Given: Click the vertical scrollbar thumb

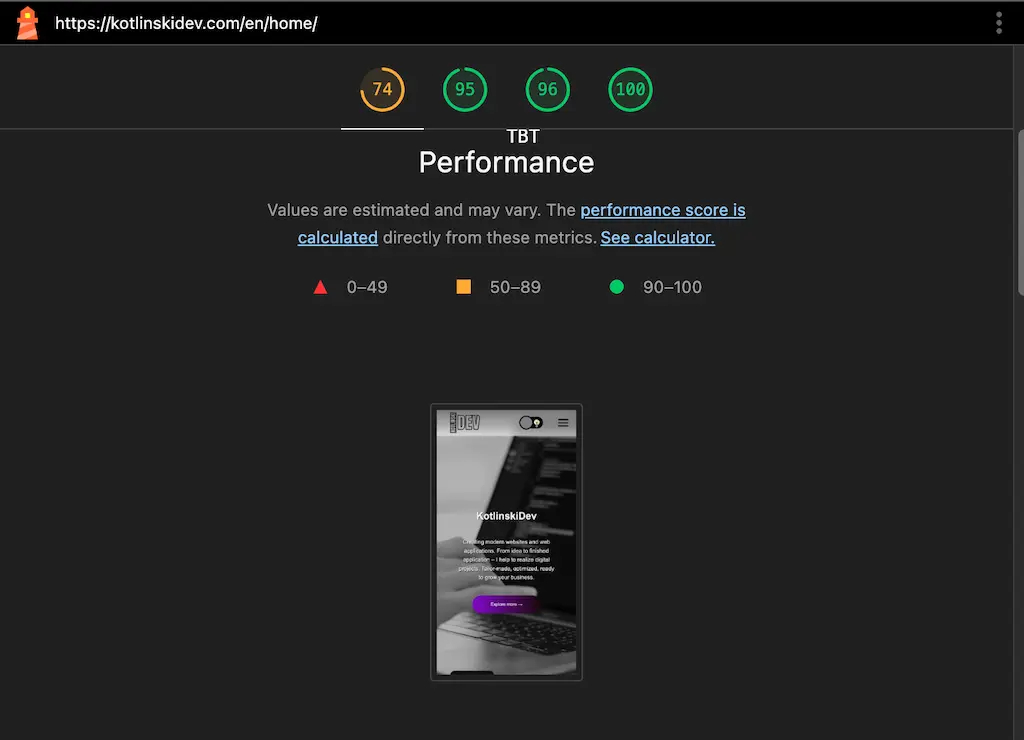Looking at the screenshot, I should click(x=1020, y=213).
